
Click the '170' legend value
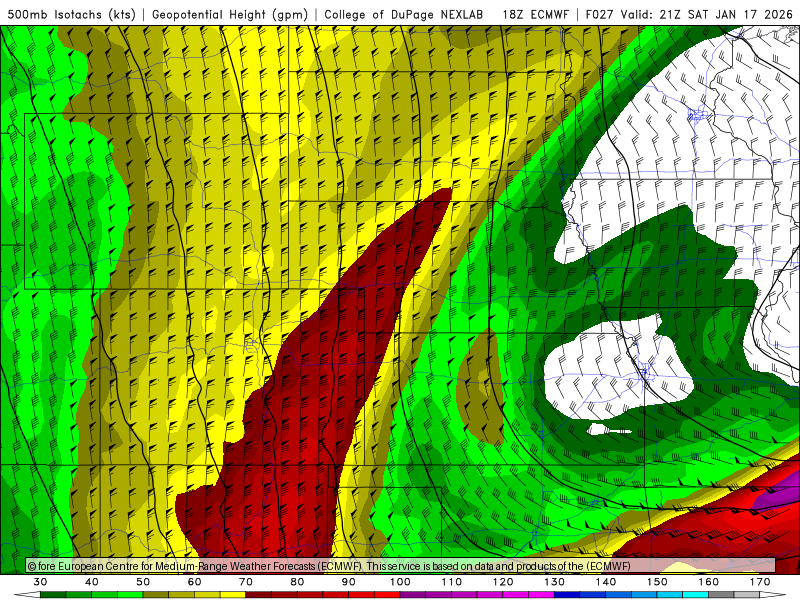pos(760,582)
